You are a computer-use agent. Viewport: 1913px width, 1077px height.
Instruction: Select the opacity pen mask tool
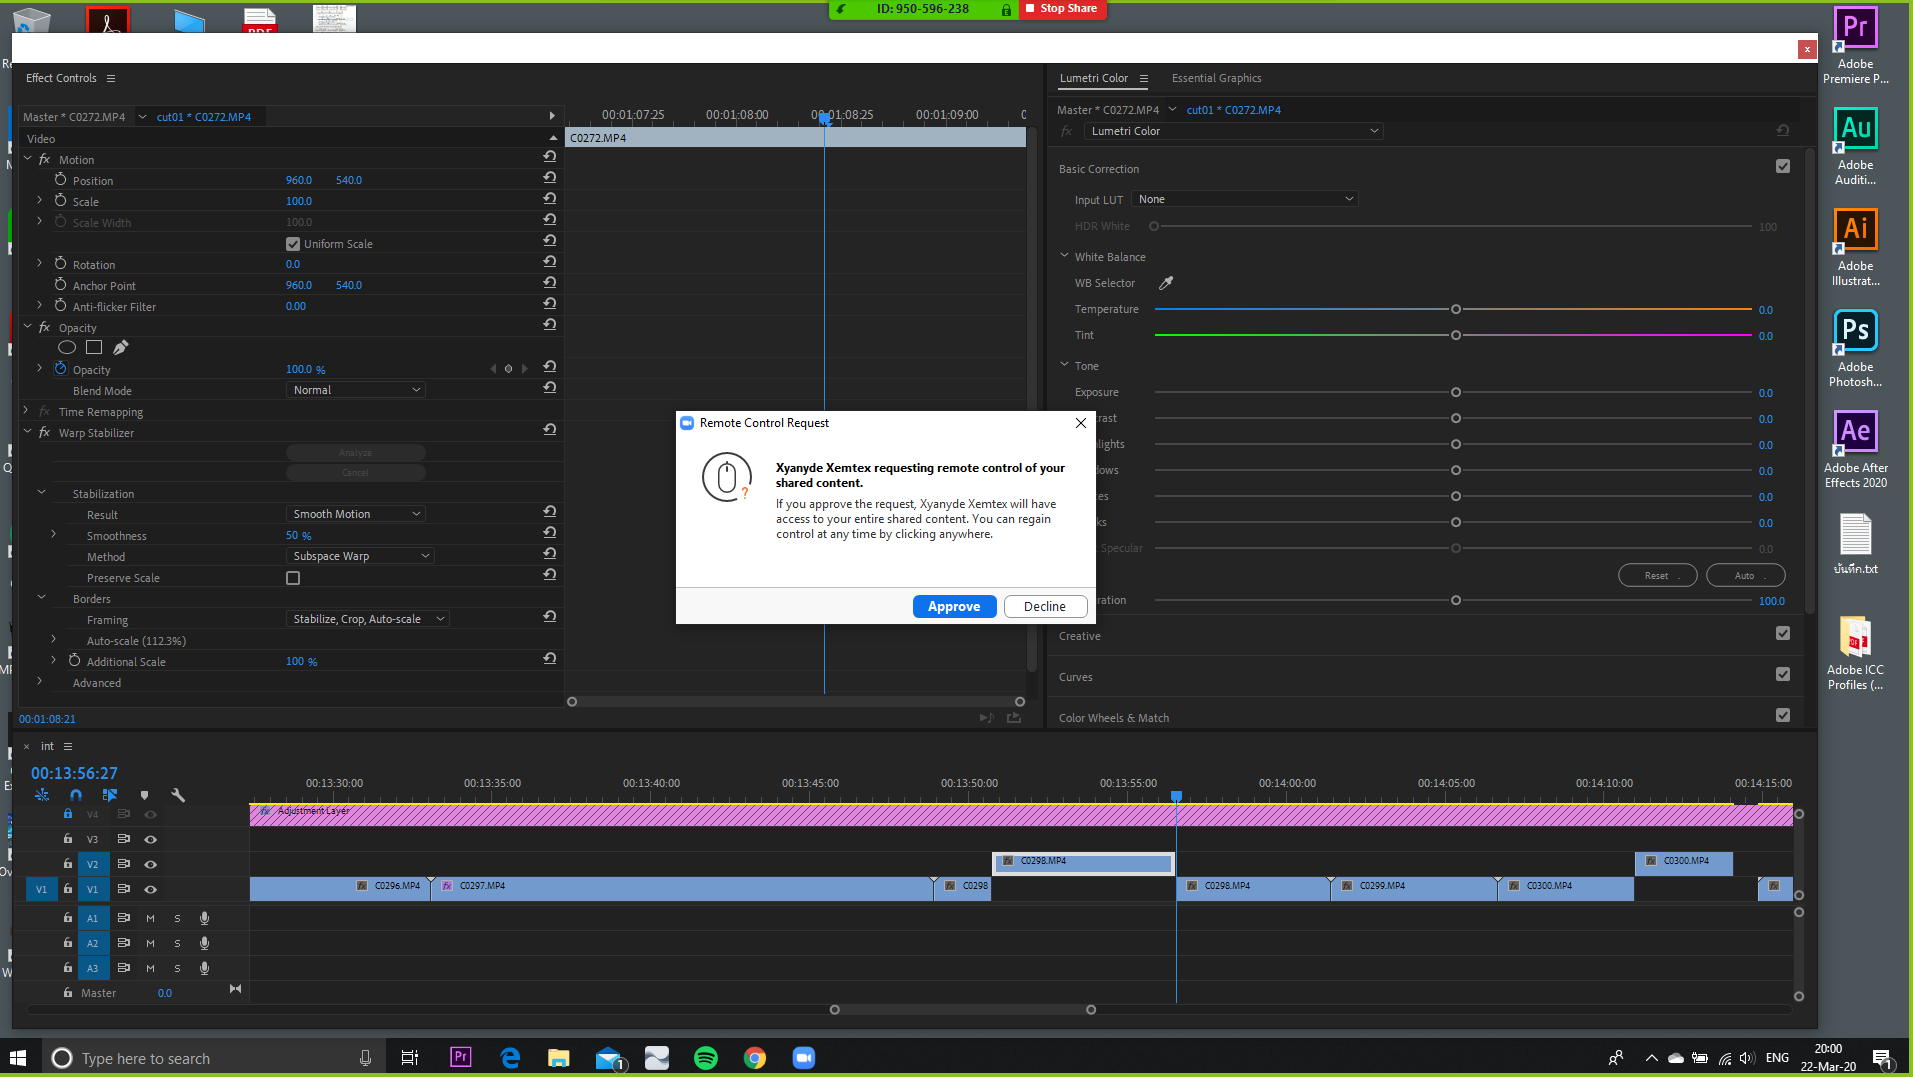point(121,348)
